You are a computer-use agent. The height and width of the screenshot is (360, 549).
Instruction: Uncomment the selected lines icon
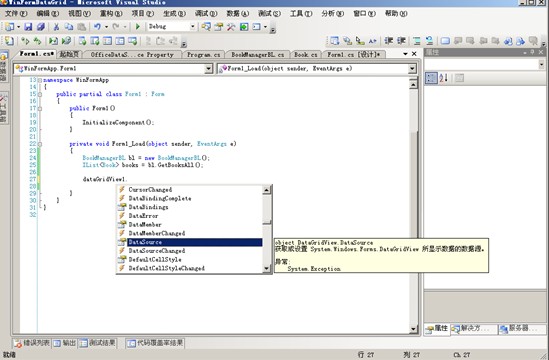click(x=429, y=41)
